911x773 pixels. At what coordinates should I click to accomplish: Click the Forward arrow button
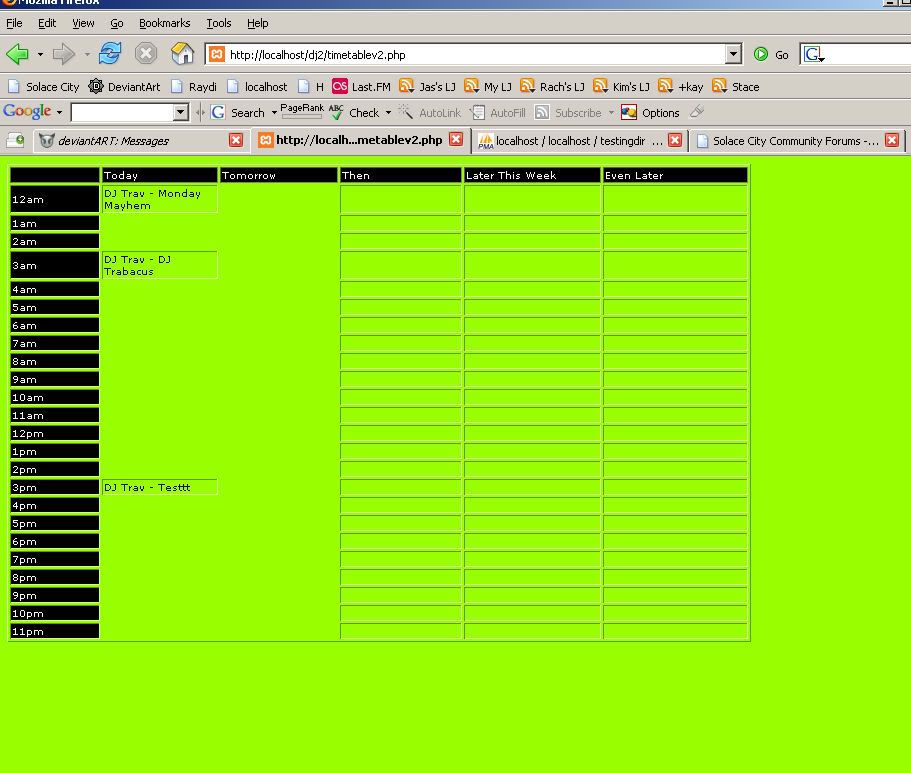coord(63,54)
